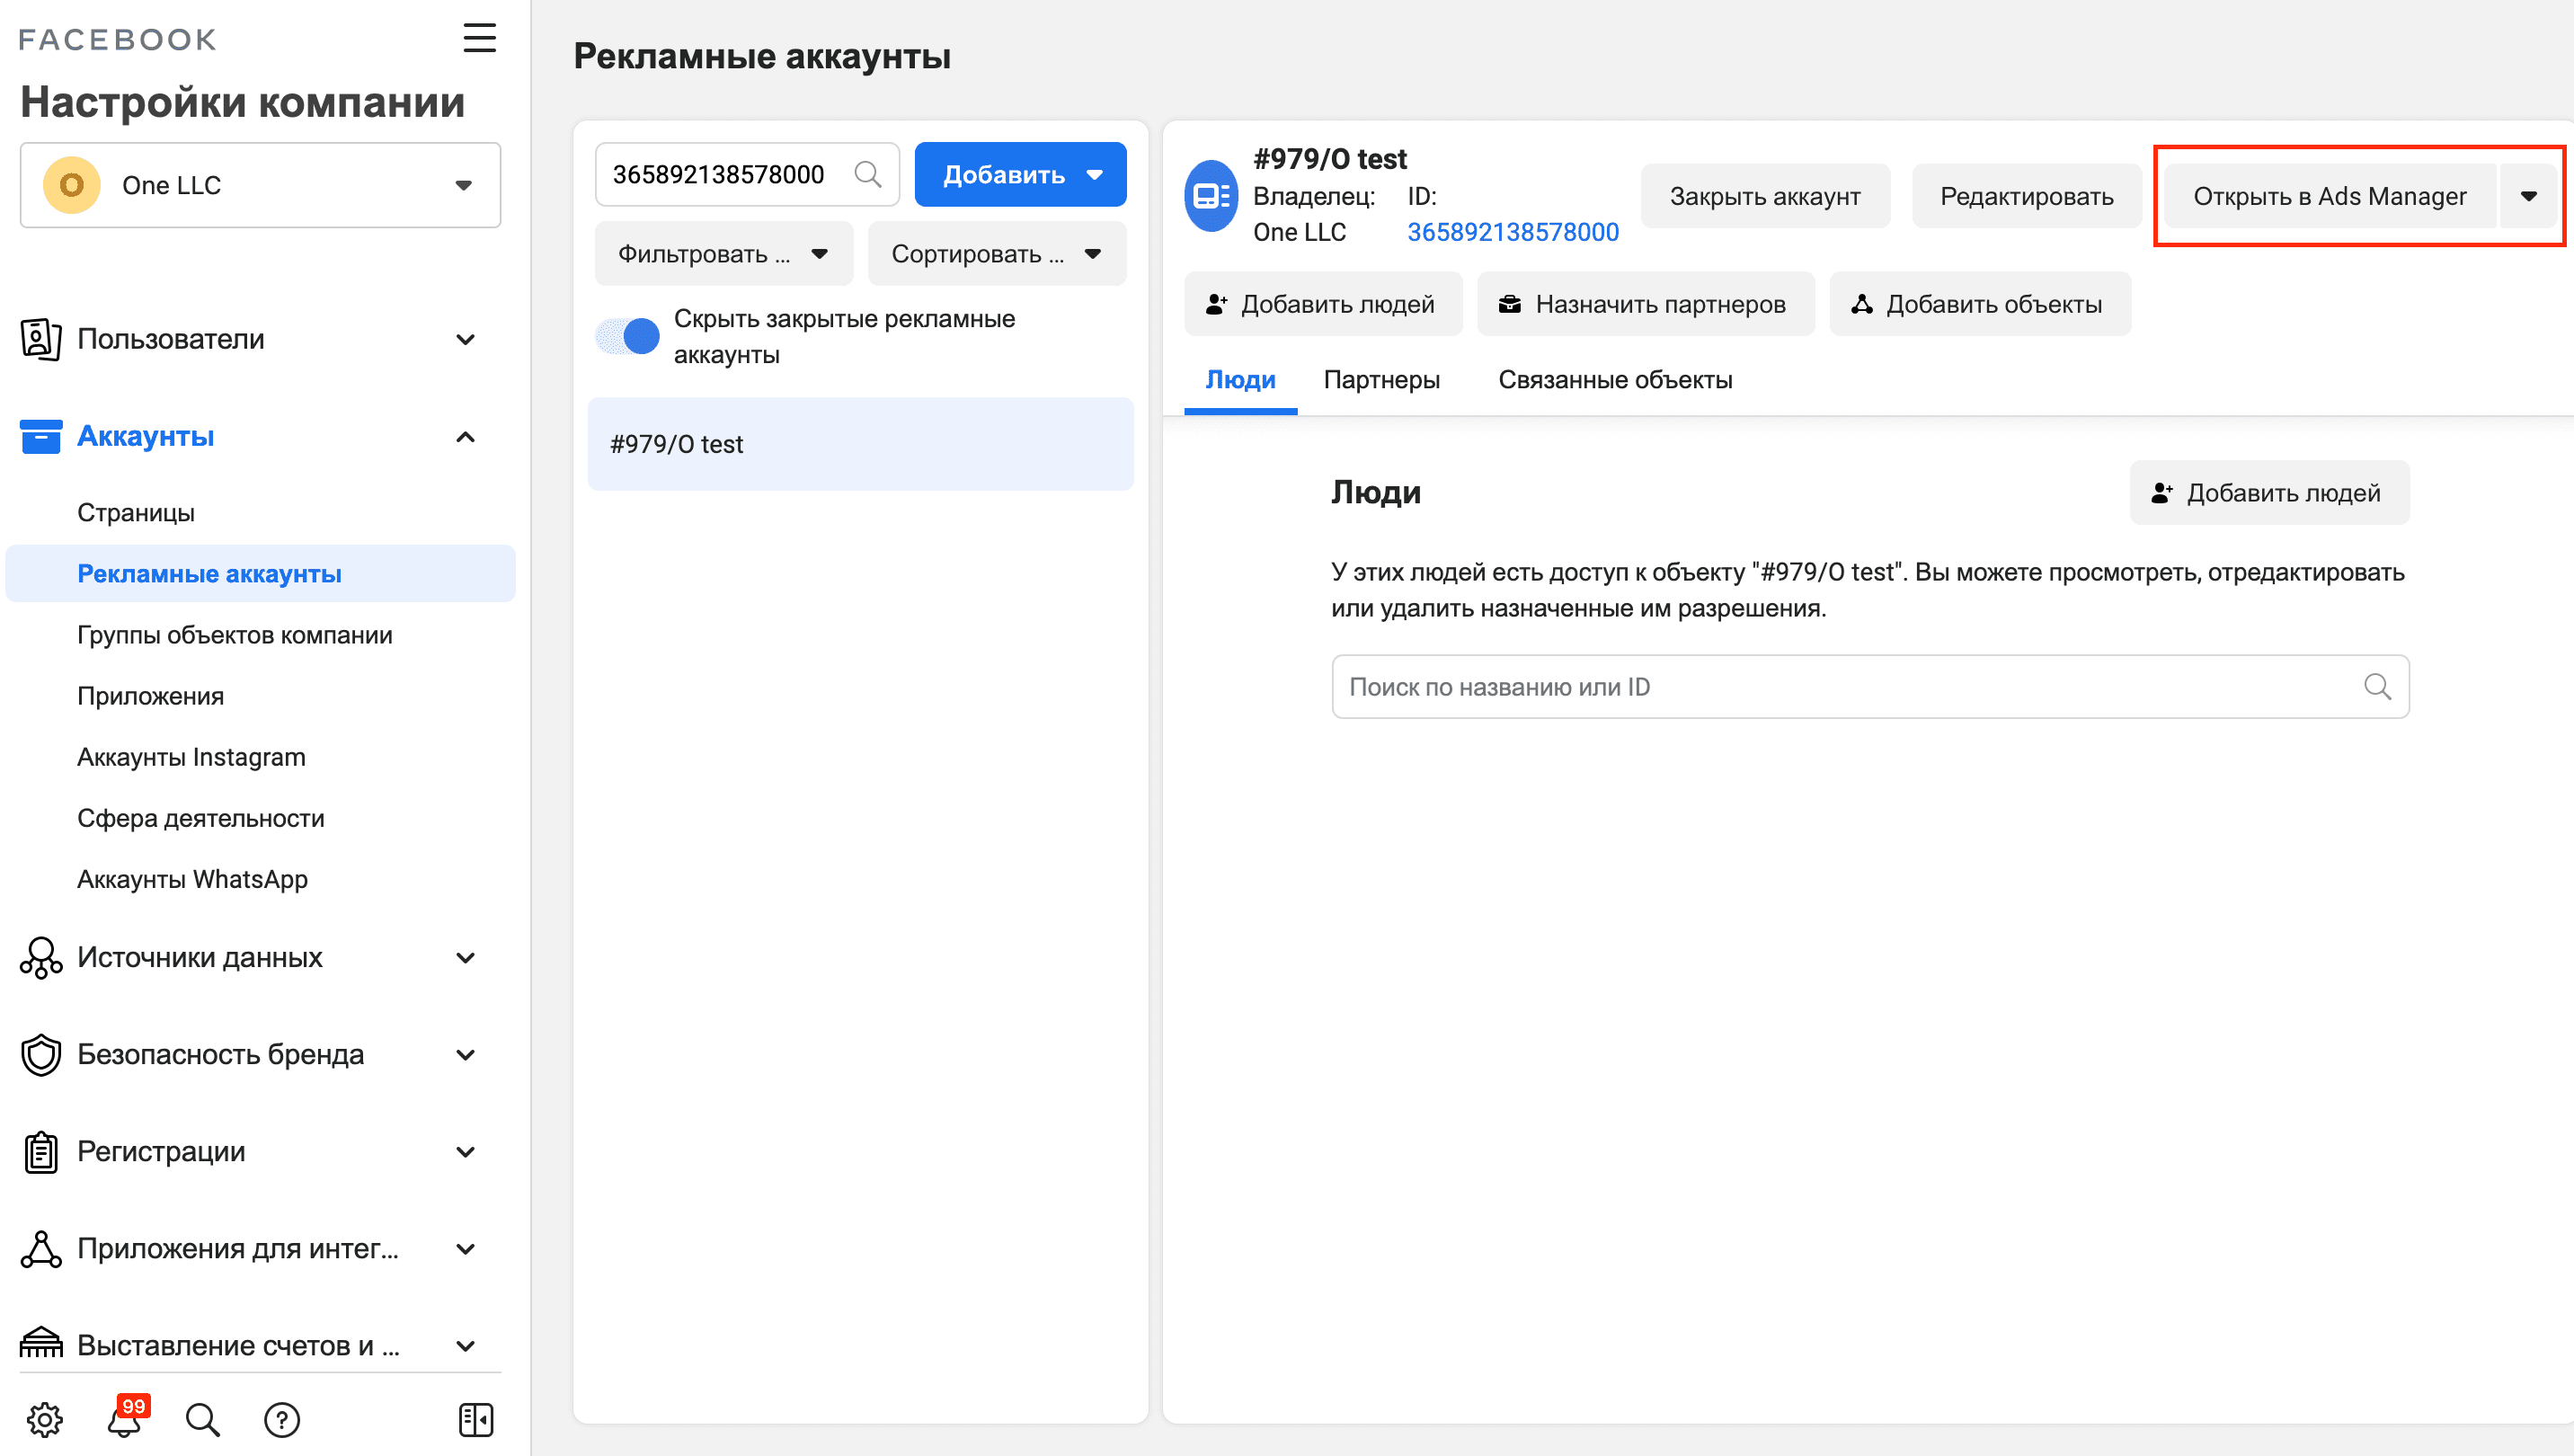The height and width of the screenshot is (1456, 2574).
Task: Click Добавить людей in action row
Action: point(1322,304)
